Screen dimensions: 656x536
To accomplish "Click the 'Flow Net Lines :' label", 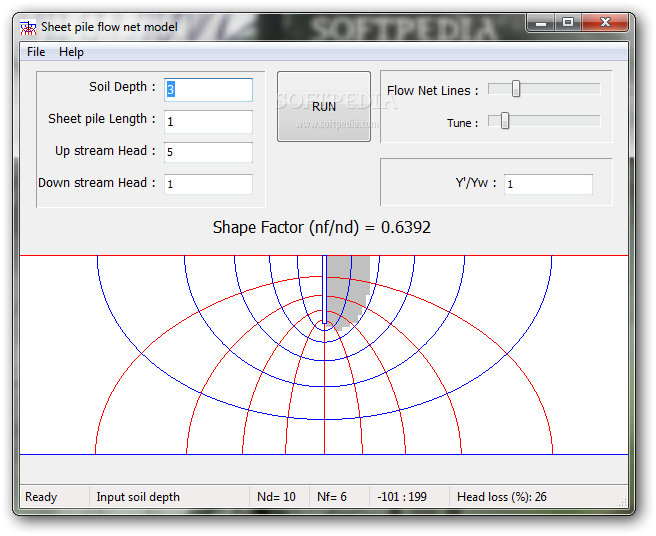I will click(x=433, y=90).
